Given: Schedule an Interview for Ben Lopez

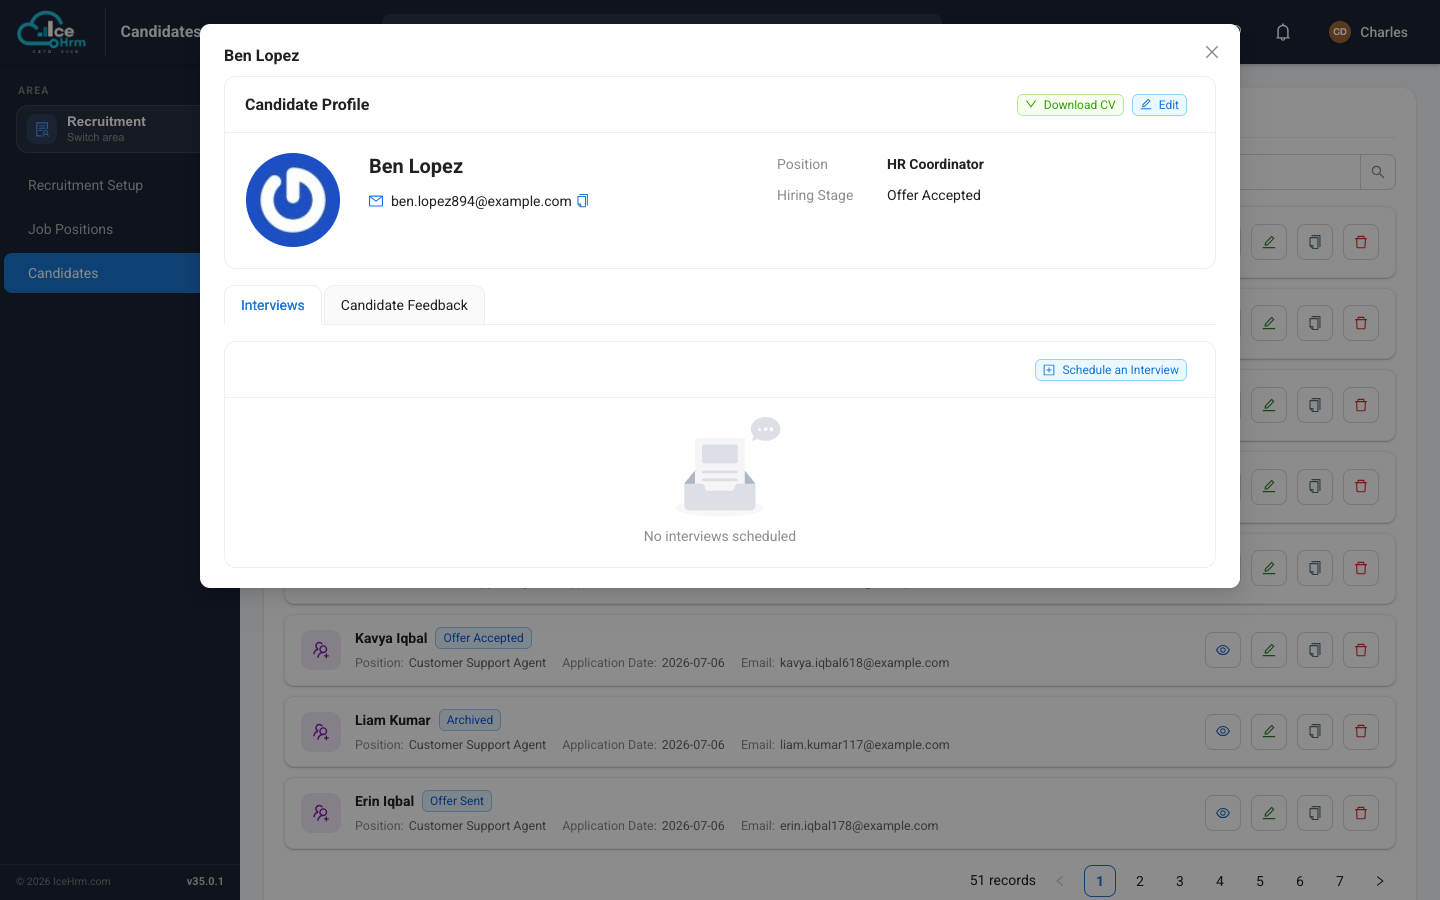Looking at the screenshot, I should pos(1111,370).
